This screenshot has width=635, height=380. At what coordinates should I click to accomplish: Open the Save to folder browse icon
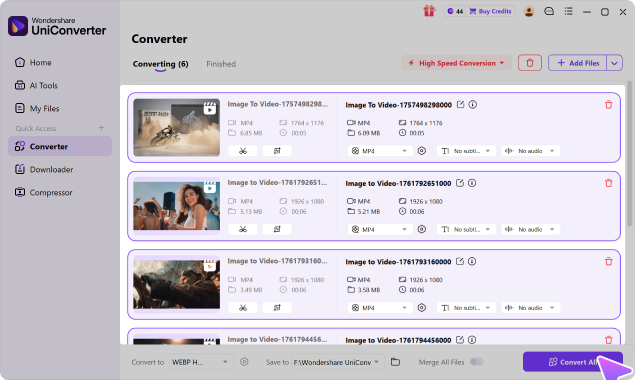[395, 362]
